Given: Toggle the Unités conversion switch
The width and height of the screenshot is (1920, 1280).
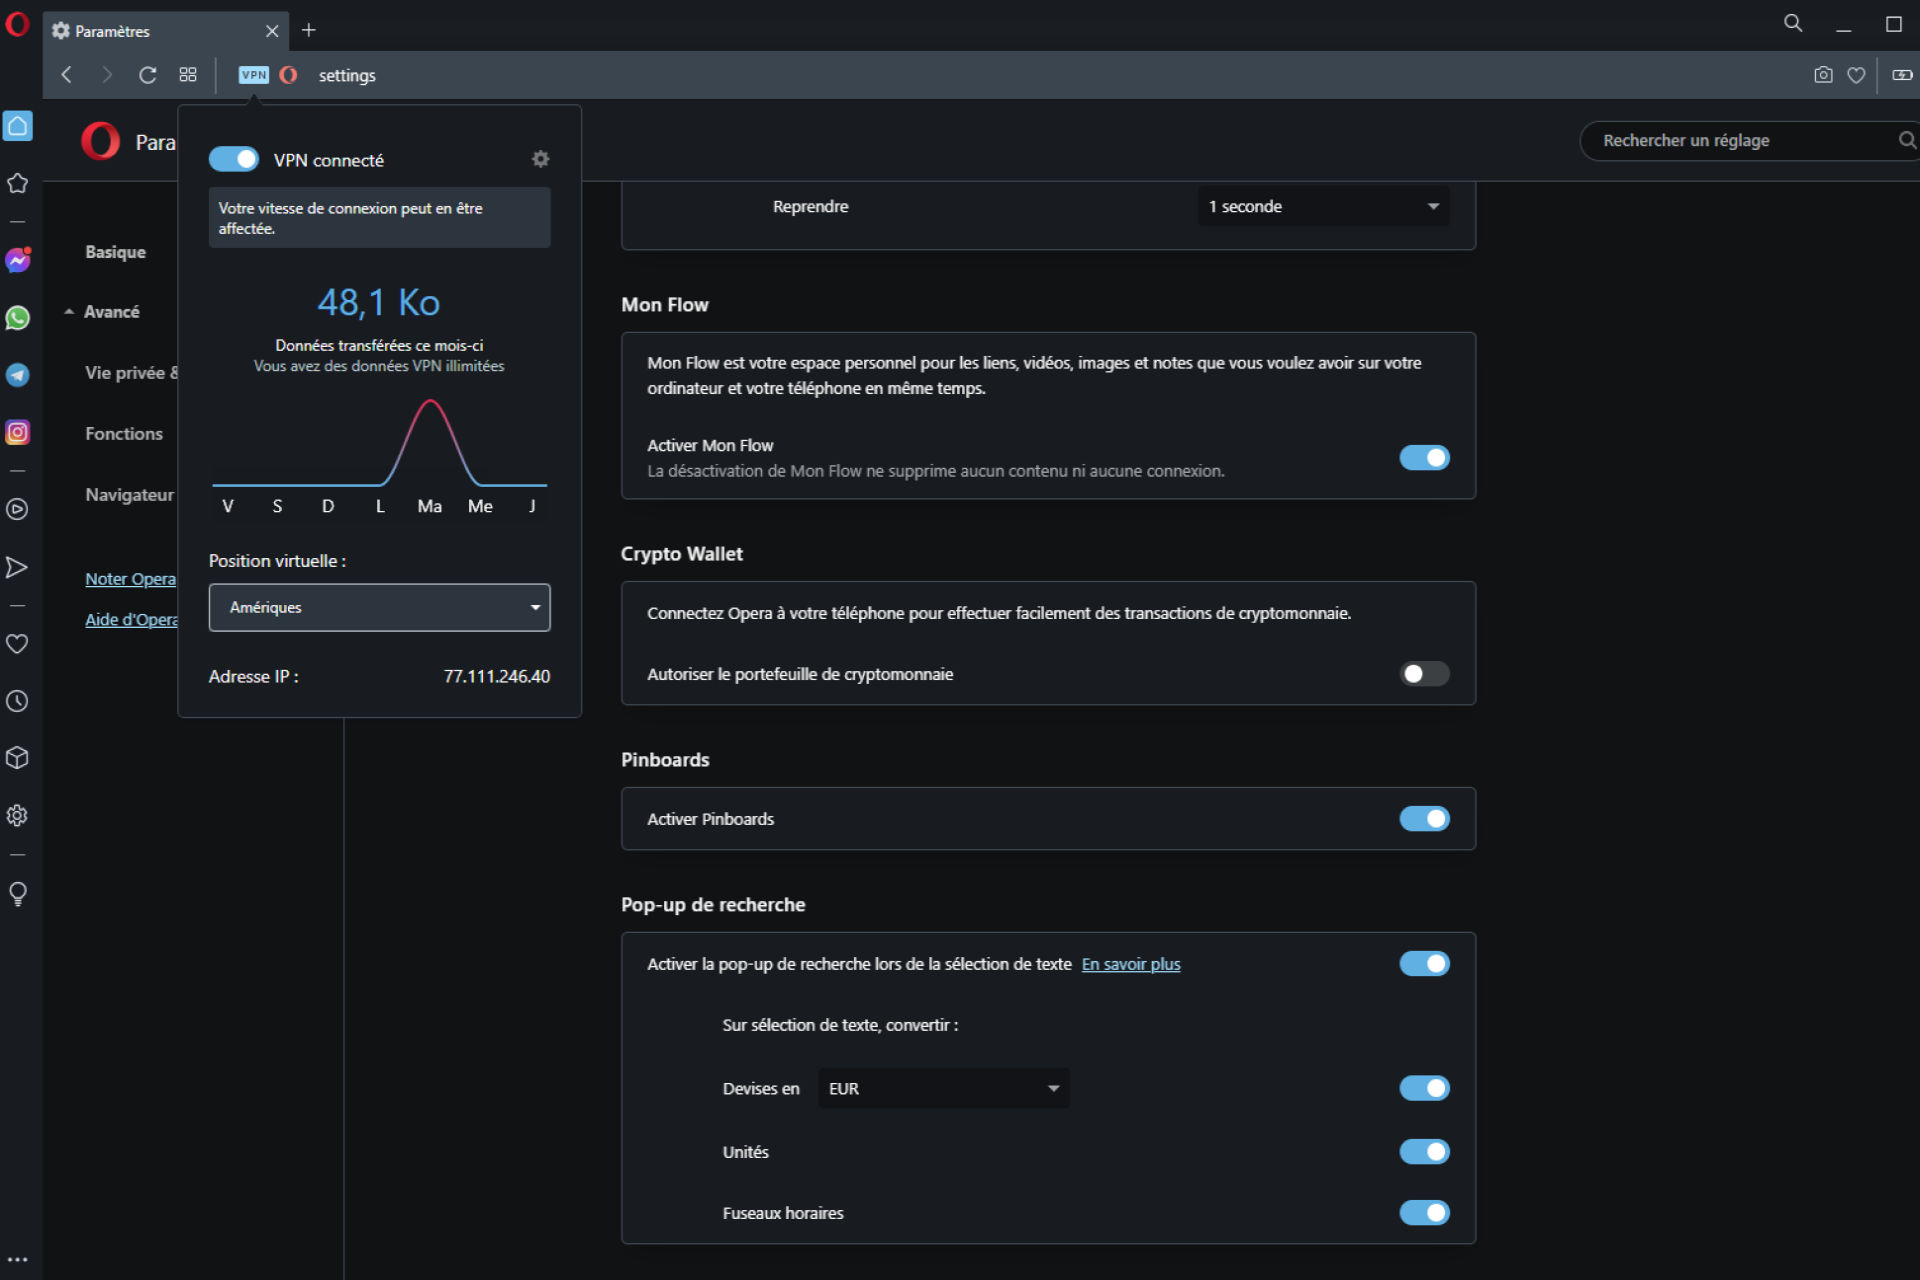Looking at the screenshot, I should 1424,1152.
